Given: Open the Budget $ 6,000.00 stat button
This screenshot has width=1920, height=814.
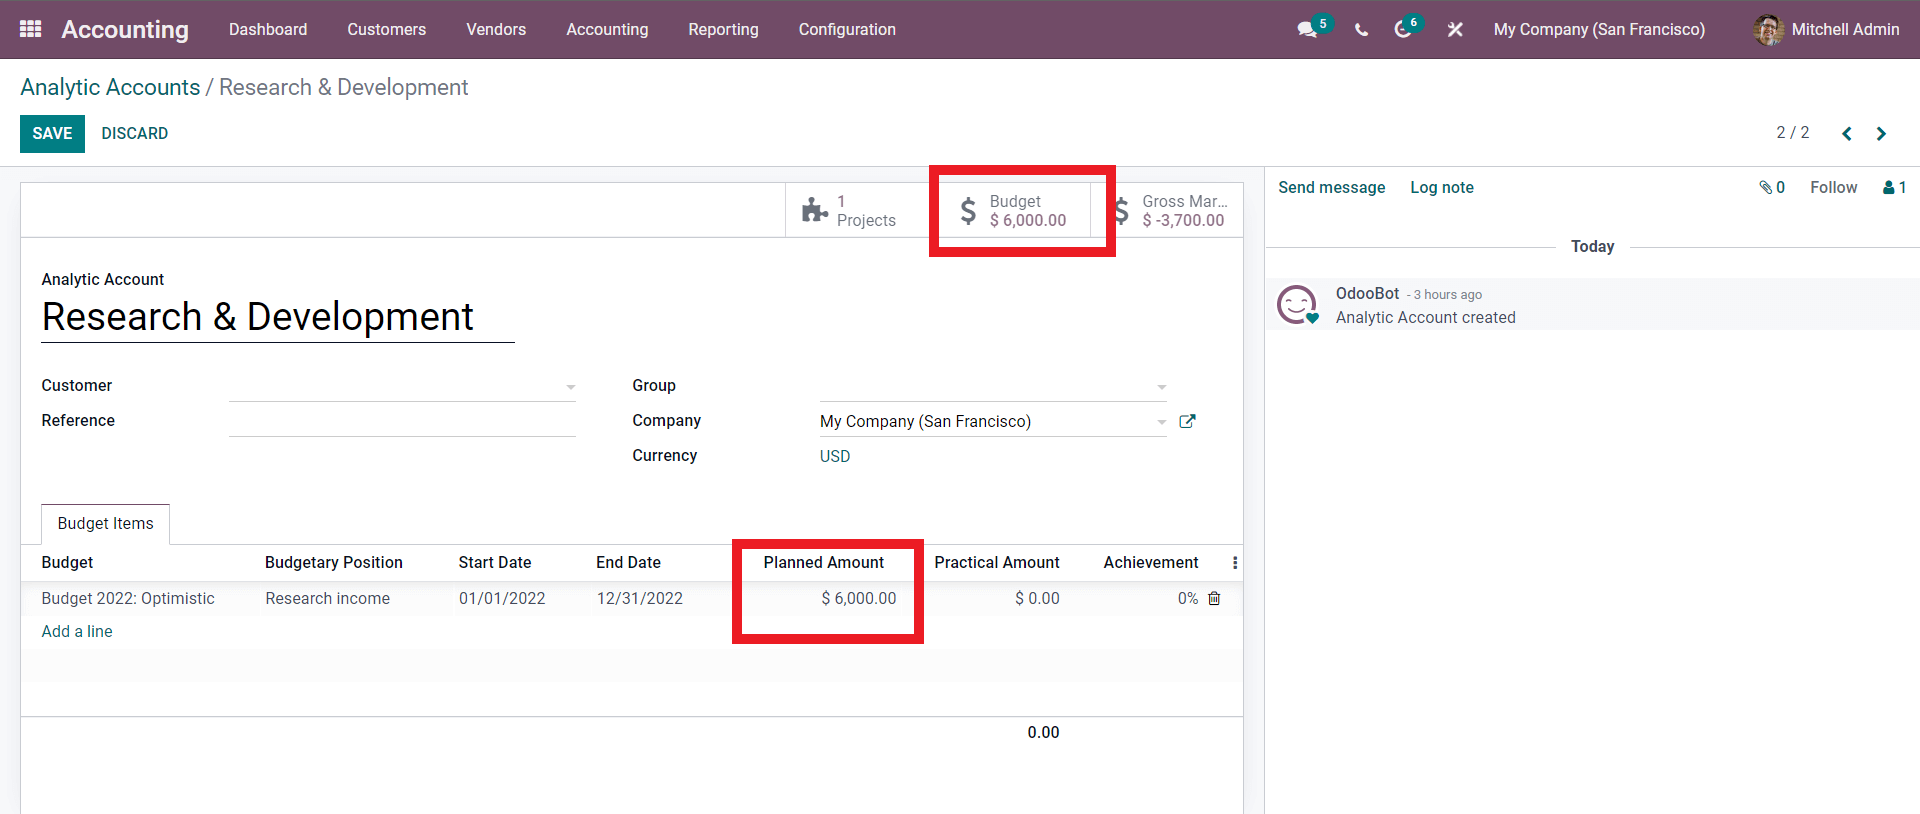Looking at the screenshot, I should tap(1014, 211).
